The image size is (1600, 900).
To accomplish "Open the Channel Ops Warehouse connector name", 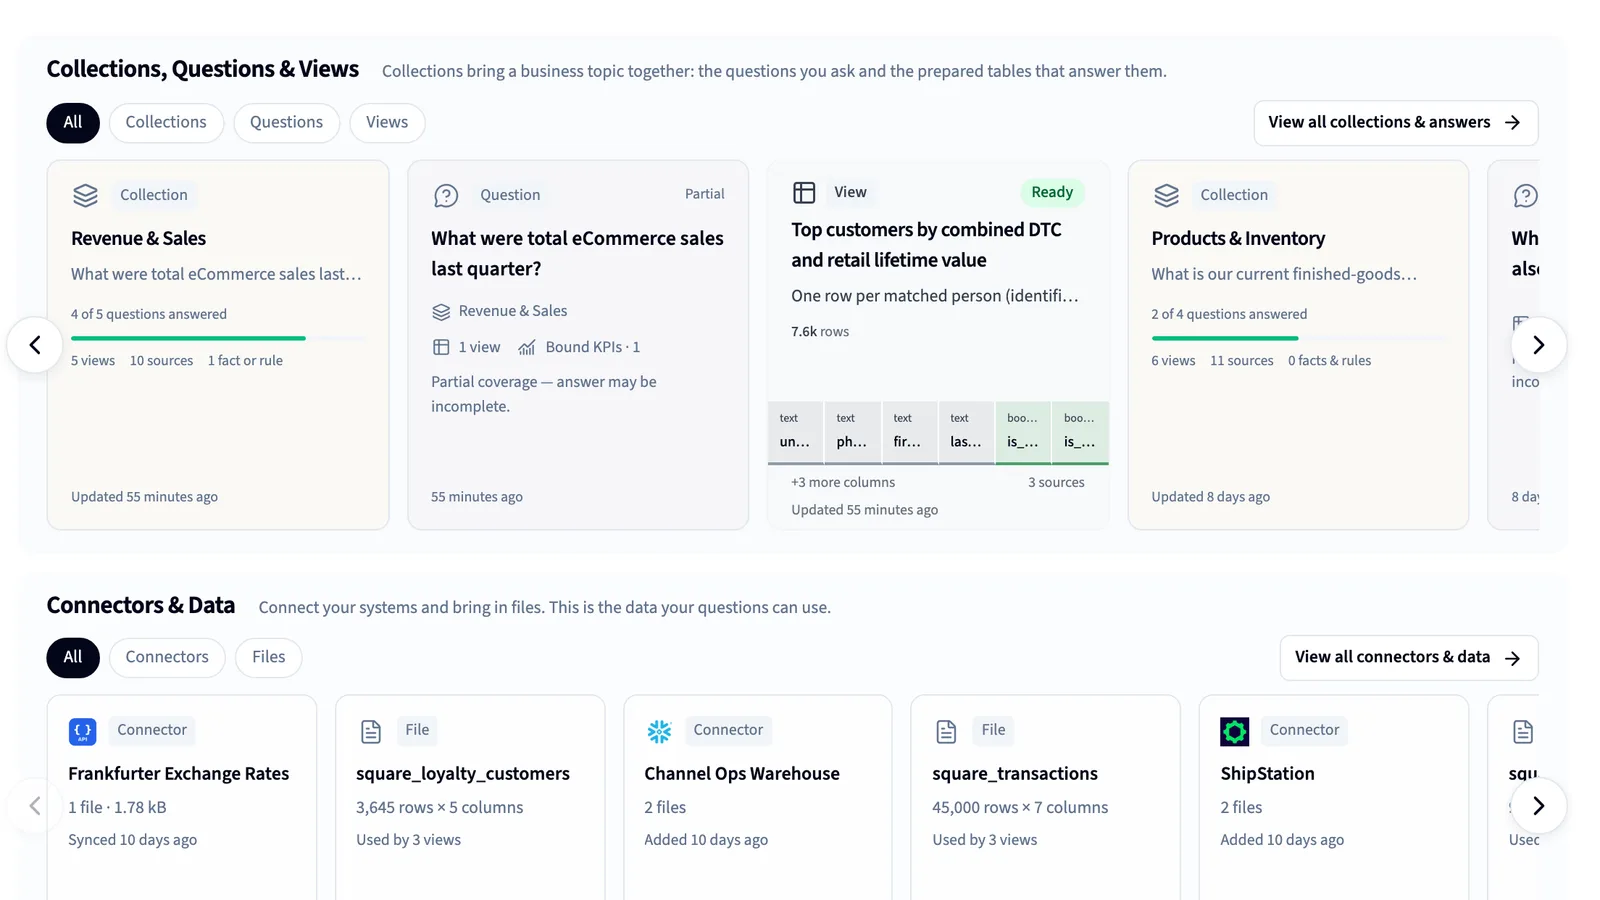I will pyautogui.click(x=742, y=774).
